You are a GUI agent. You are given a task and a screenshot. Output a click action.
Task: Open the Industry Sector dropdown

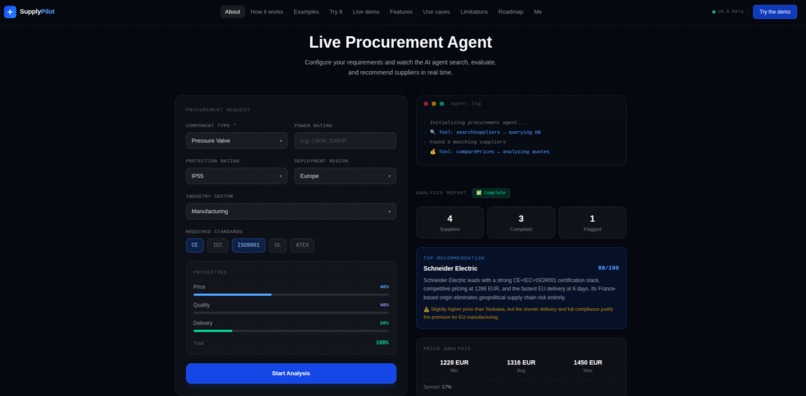[291, 211]
